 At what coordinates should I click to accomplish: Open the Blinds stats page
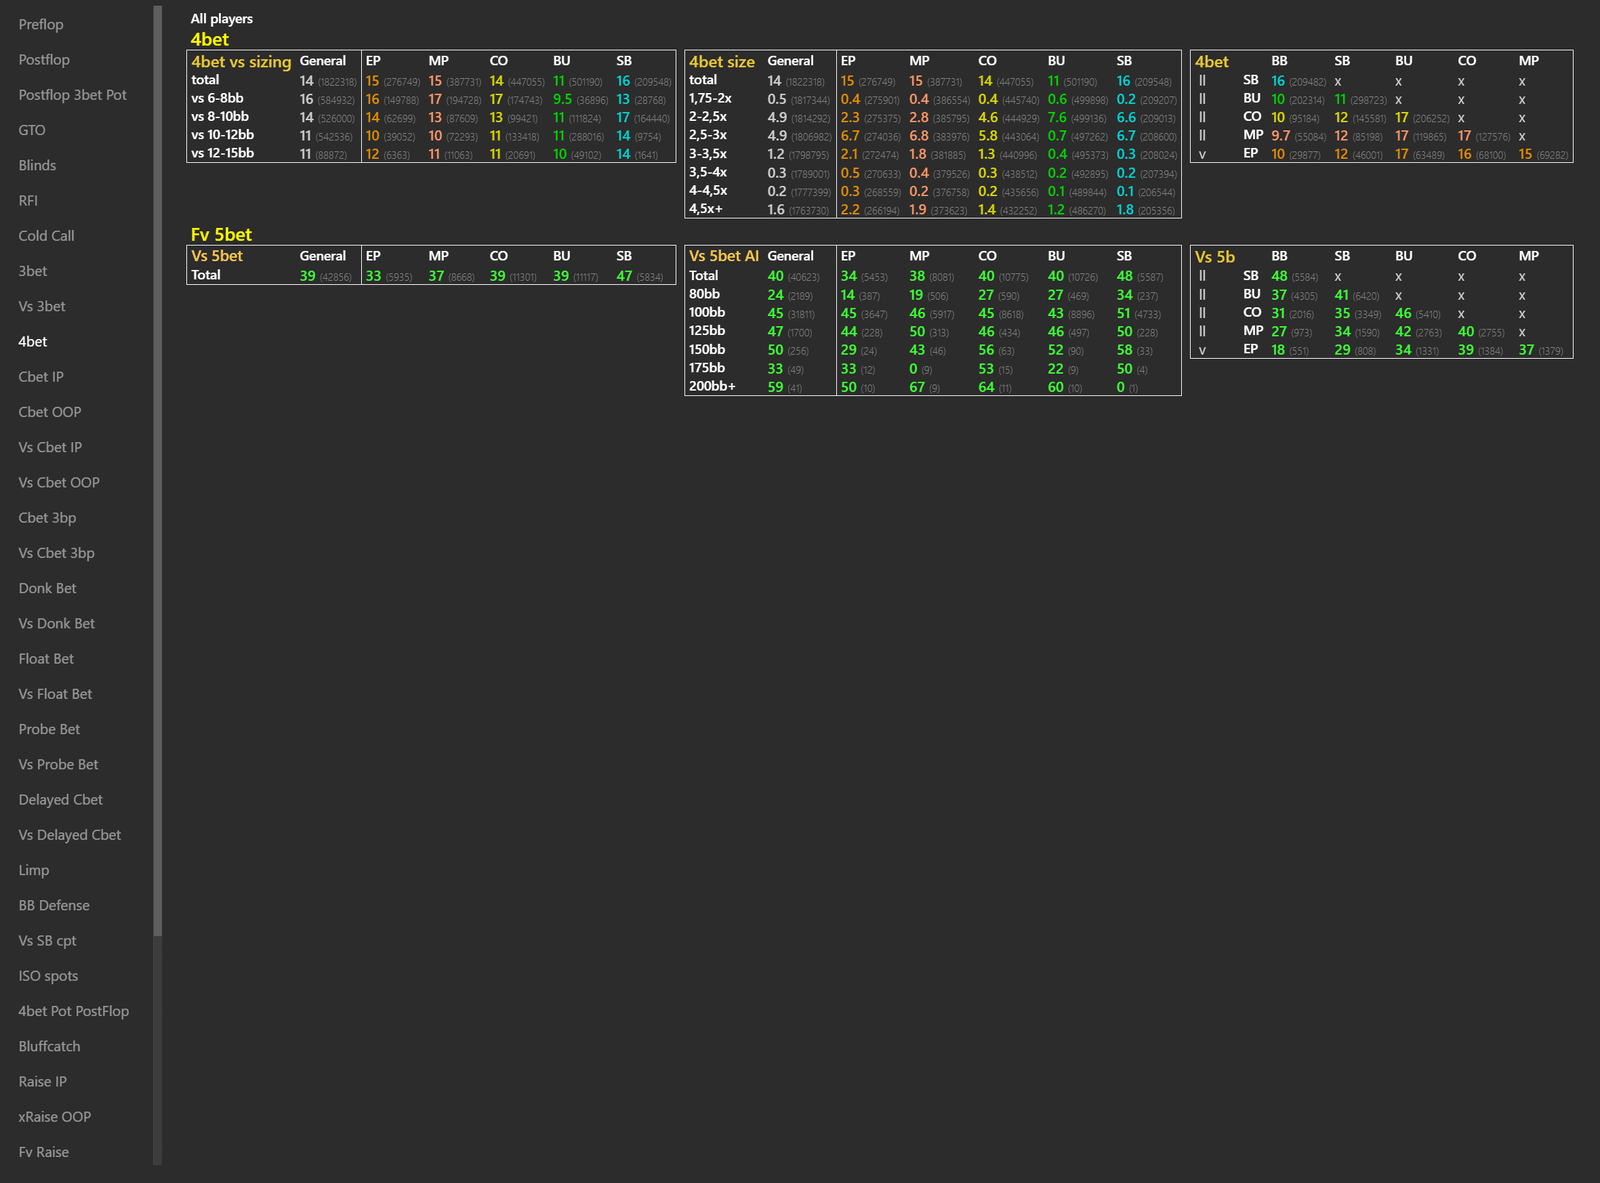pyautogui.click(x=37, y=165)
